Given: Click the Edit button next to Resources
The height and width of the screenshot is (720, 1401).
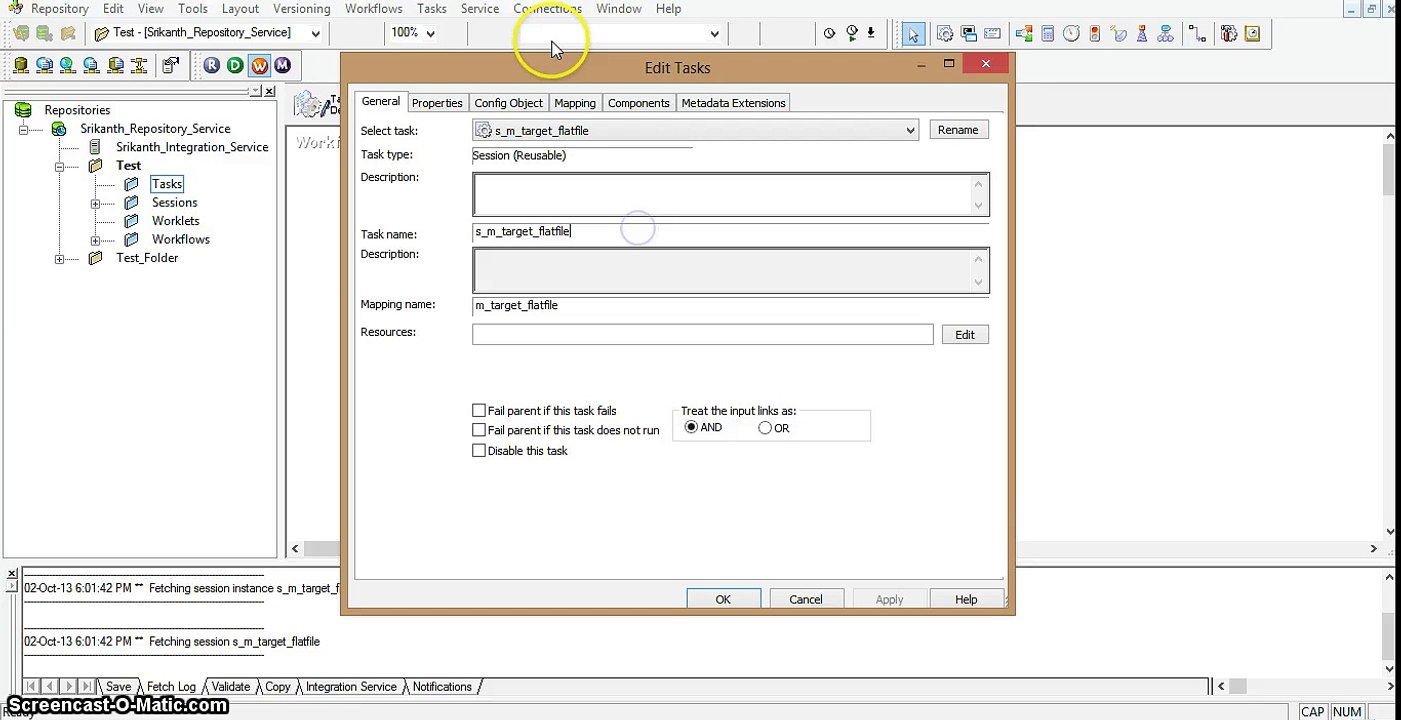Looking at the screenshot, I should [965, 335].
